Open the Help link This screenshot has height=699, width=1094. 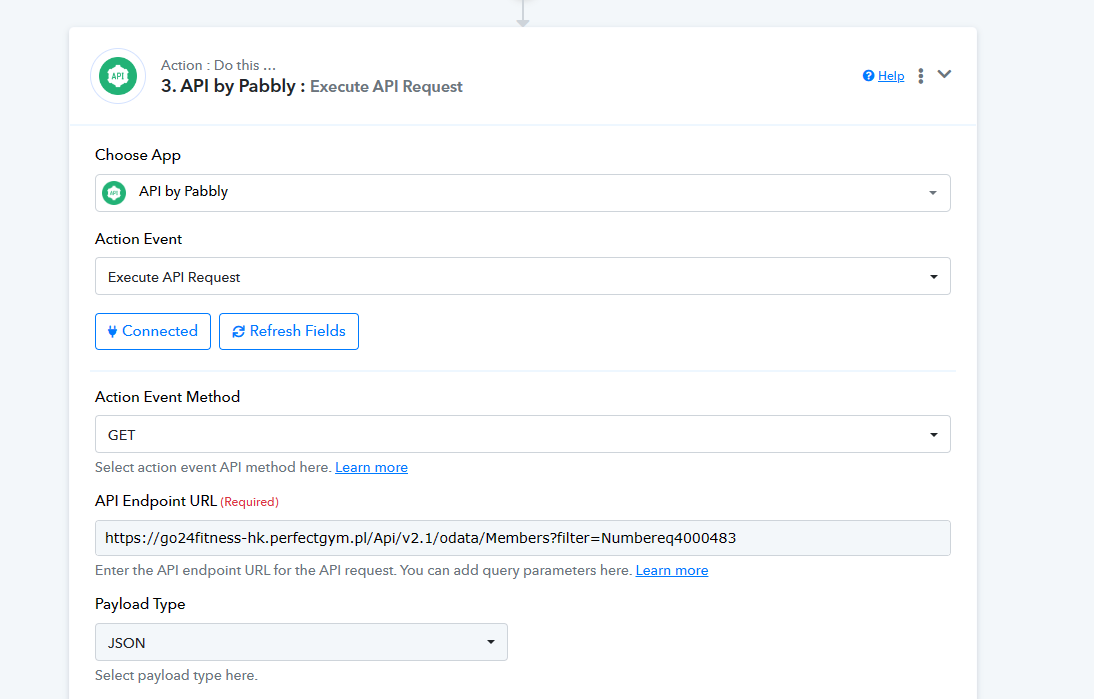891,75
